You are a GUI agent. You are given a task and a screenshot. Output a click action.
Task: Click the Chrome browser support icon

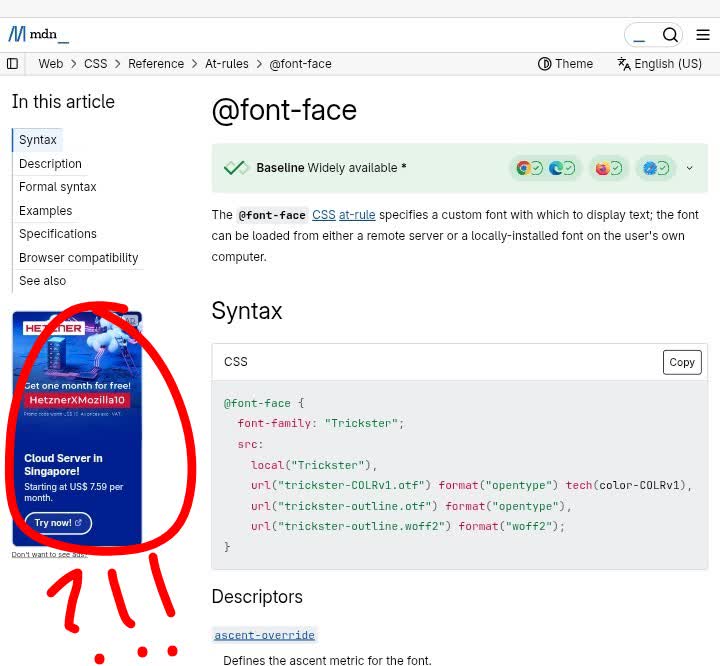[523, 168]
